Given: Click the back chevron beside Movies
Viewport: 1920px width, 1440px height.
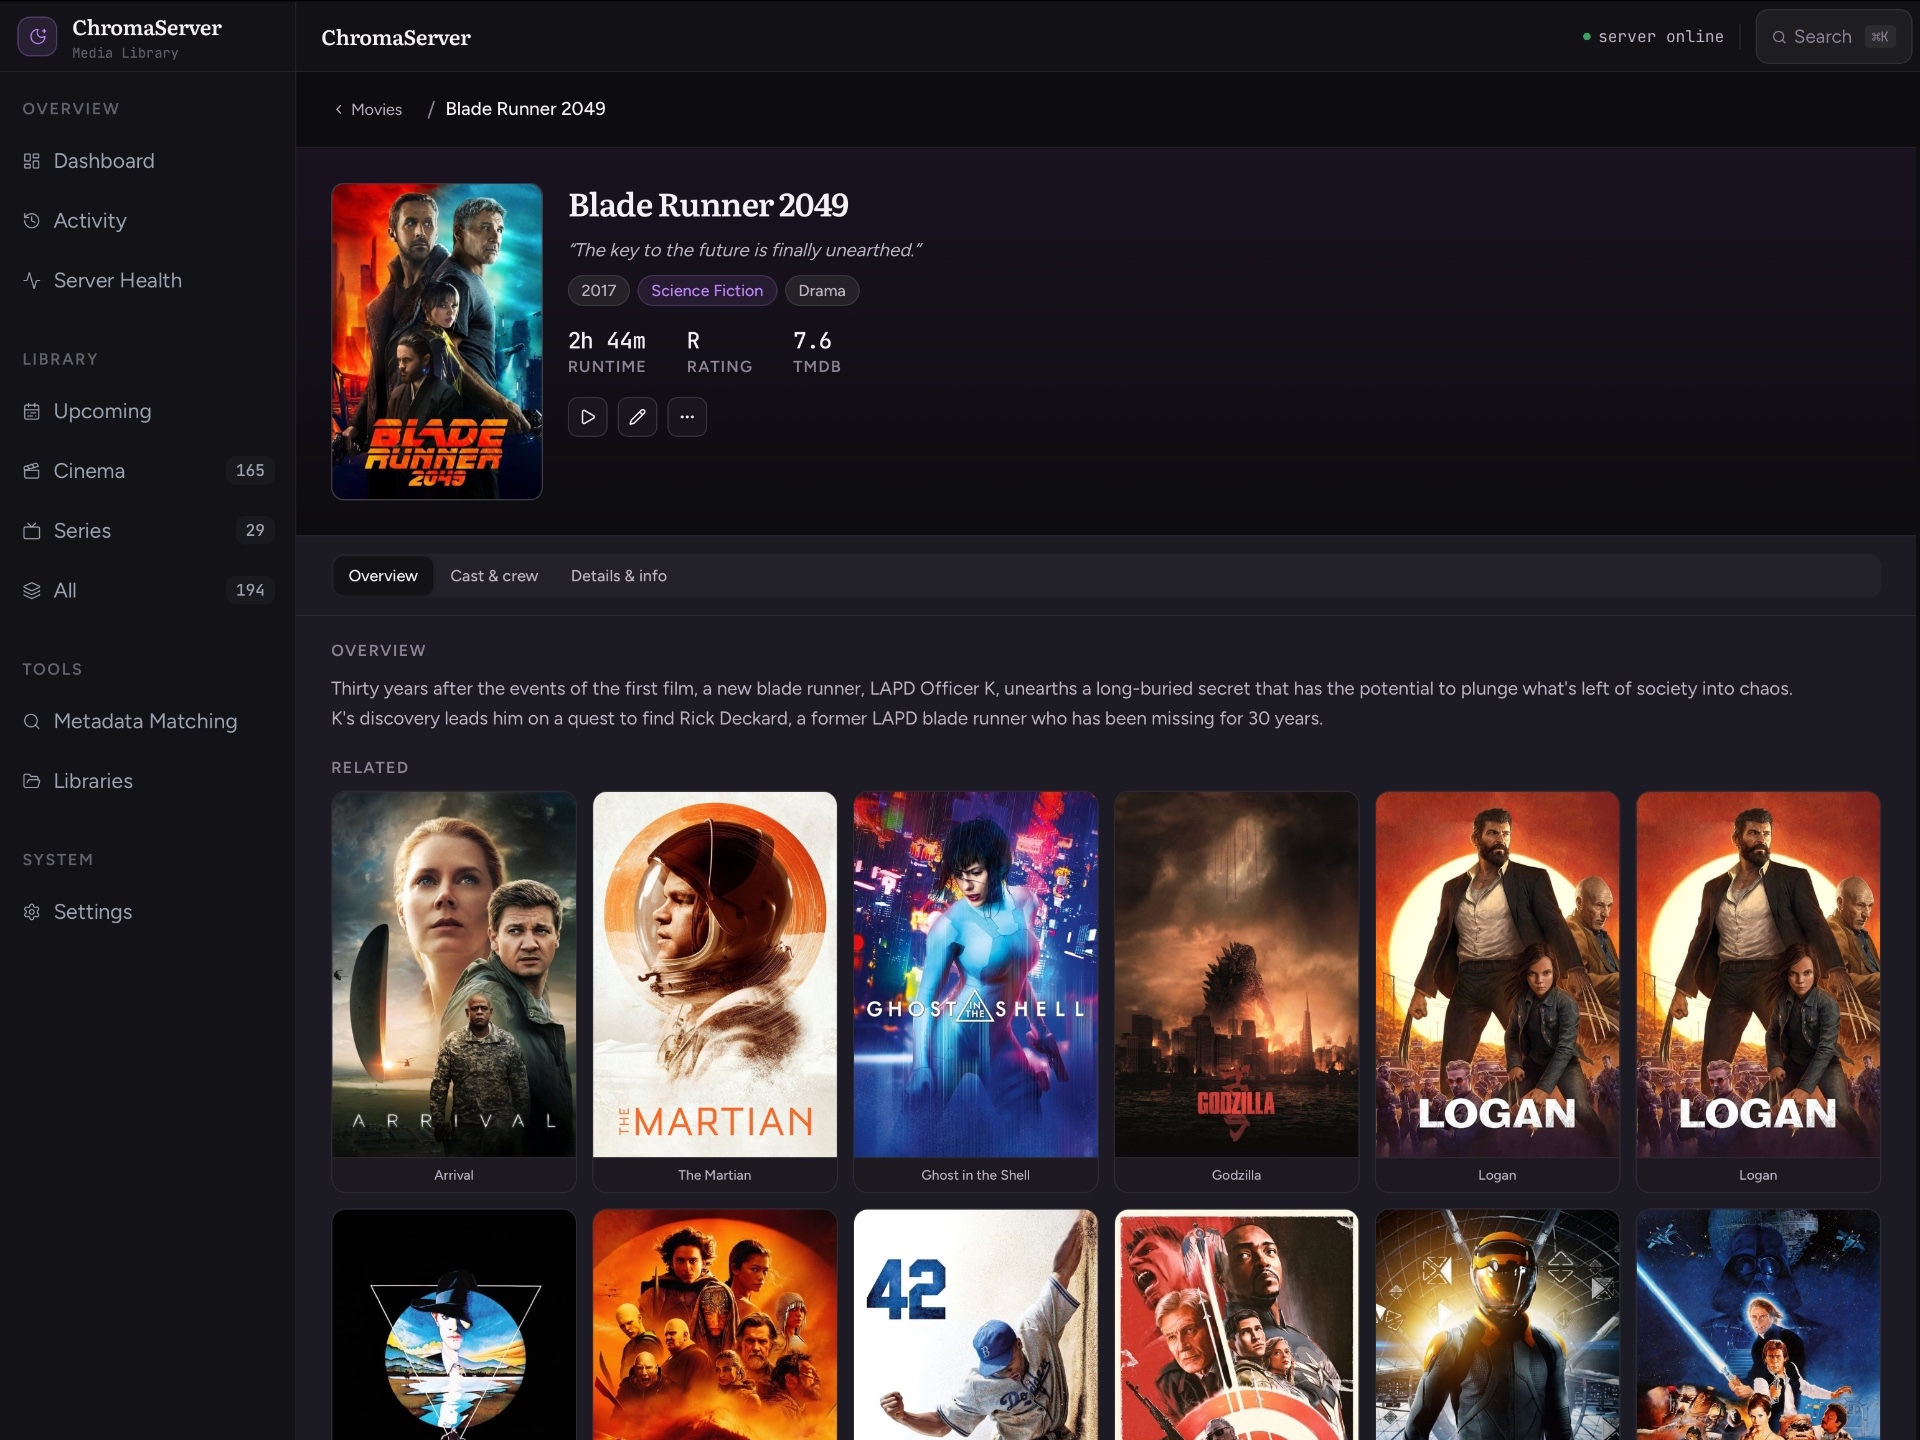Looking at the screenshot, I should 338,109.
